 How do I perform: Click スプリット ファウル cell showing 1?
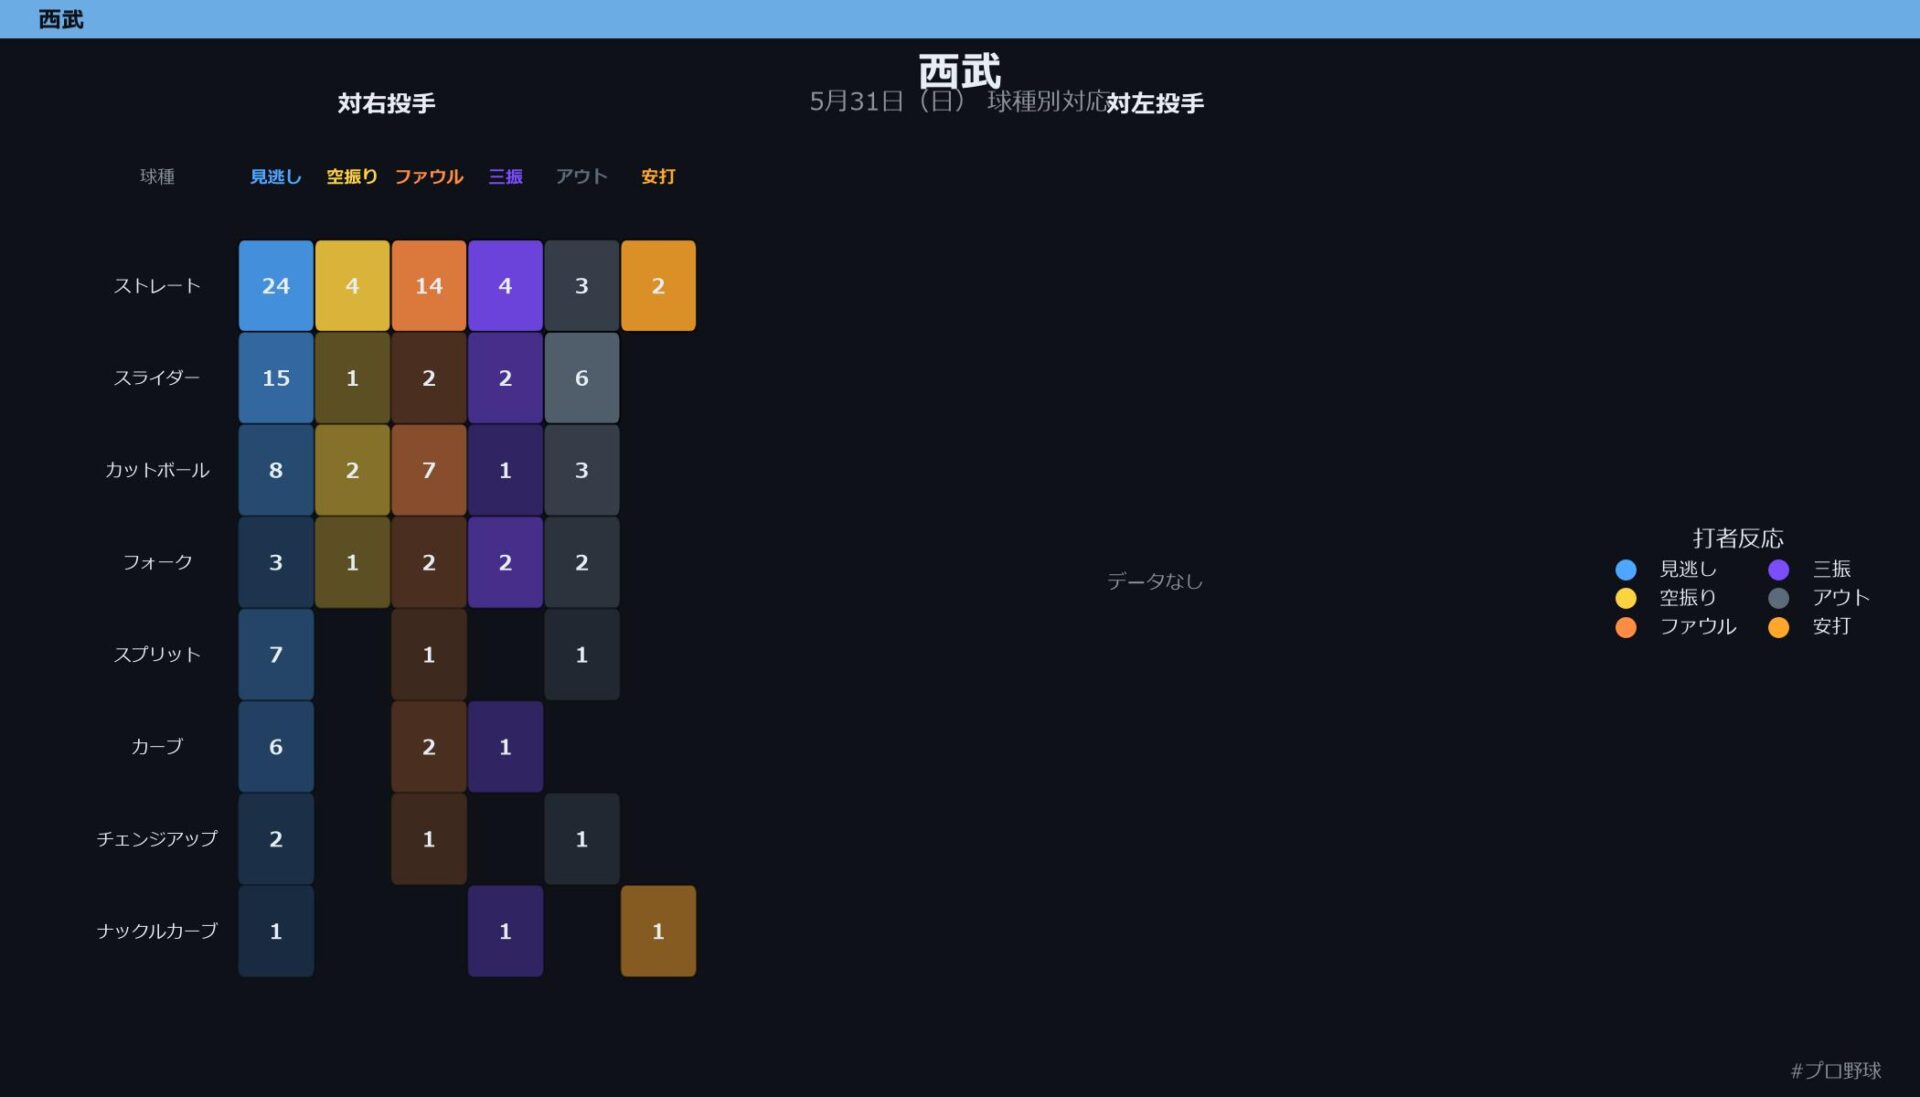[429, 655]
